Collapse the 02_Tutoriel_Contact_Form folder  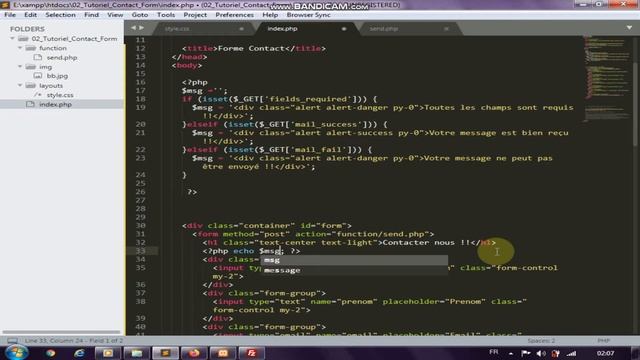coord(13,38)
